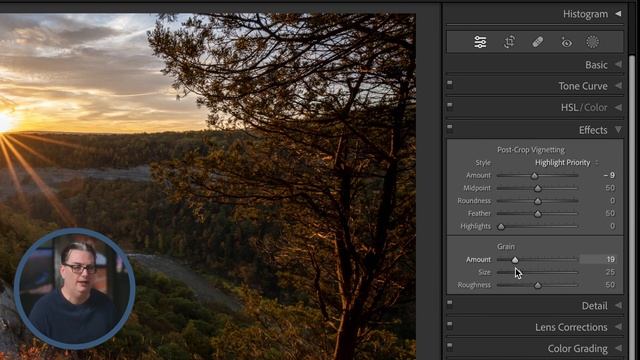The height and width of the screenshot is (360, 640).
Task: Toggle the Tone Curve panel switch
Action: [x=450, y=84]
